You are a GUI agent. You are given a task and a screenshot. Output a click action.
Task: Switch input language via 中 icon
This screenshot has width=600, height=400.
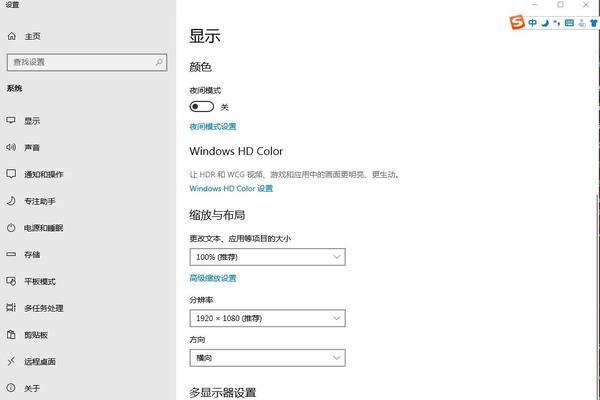(532, 23)
